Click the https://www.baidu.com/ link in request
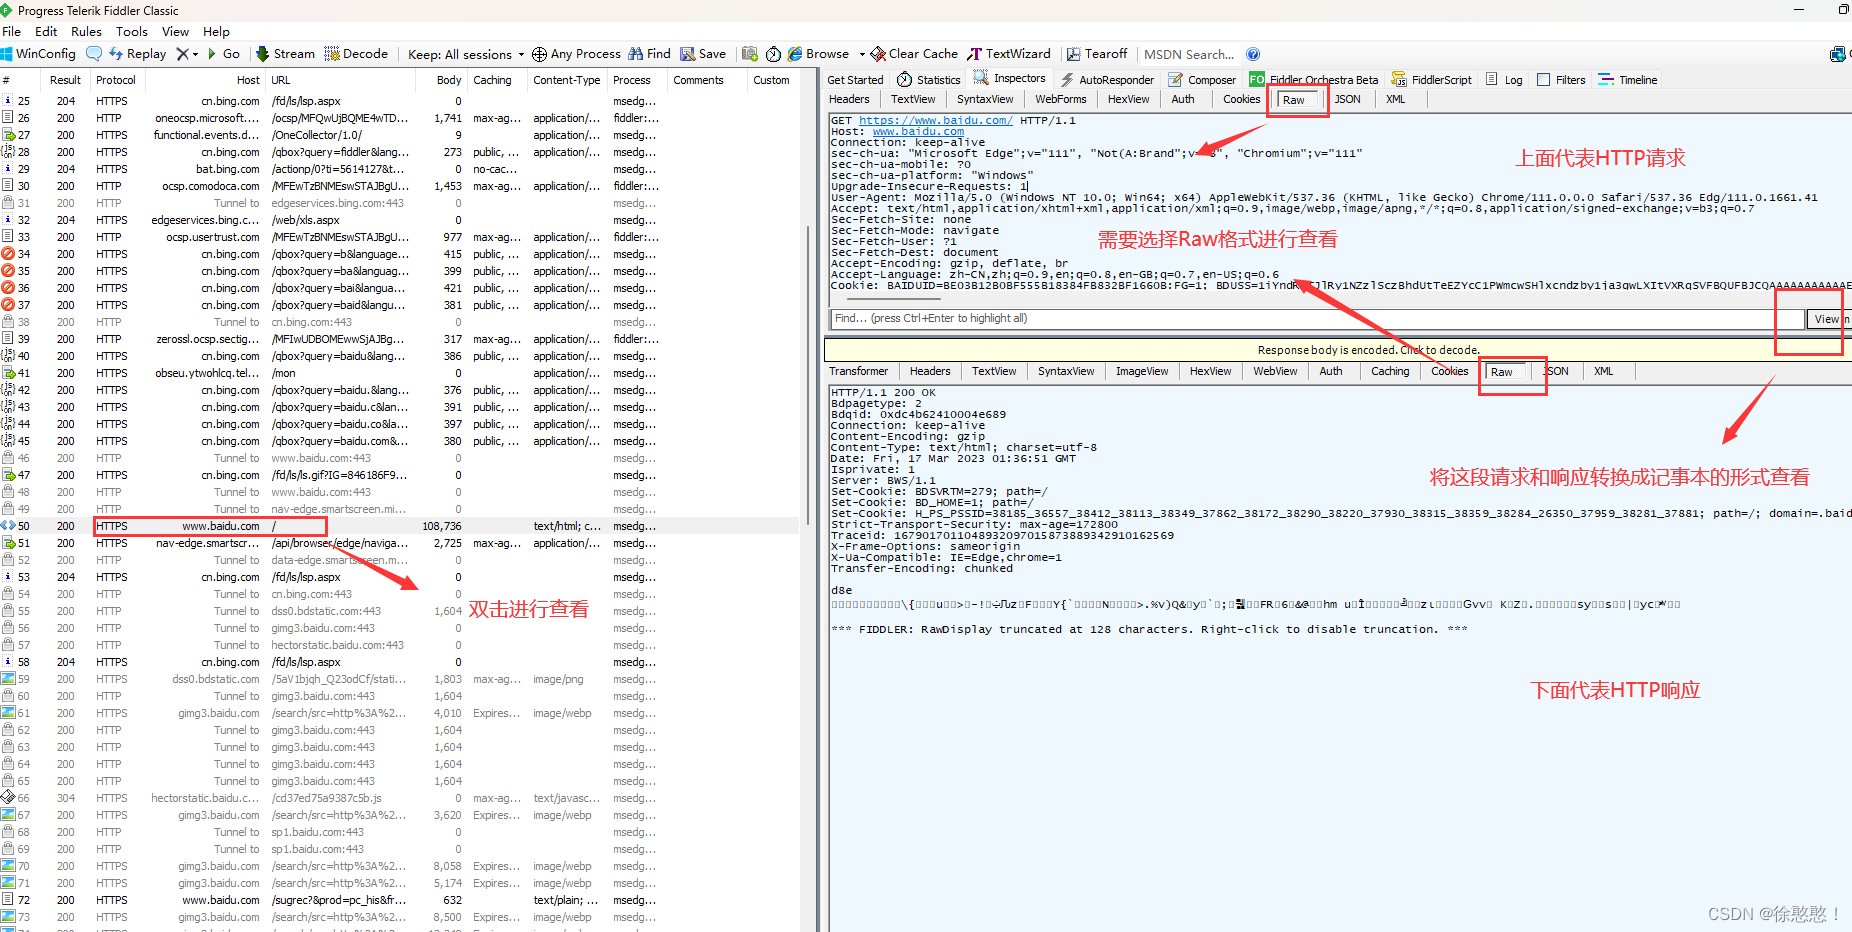This screenshot has width=1852, height=932. pos(936,120)
